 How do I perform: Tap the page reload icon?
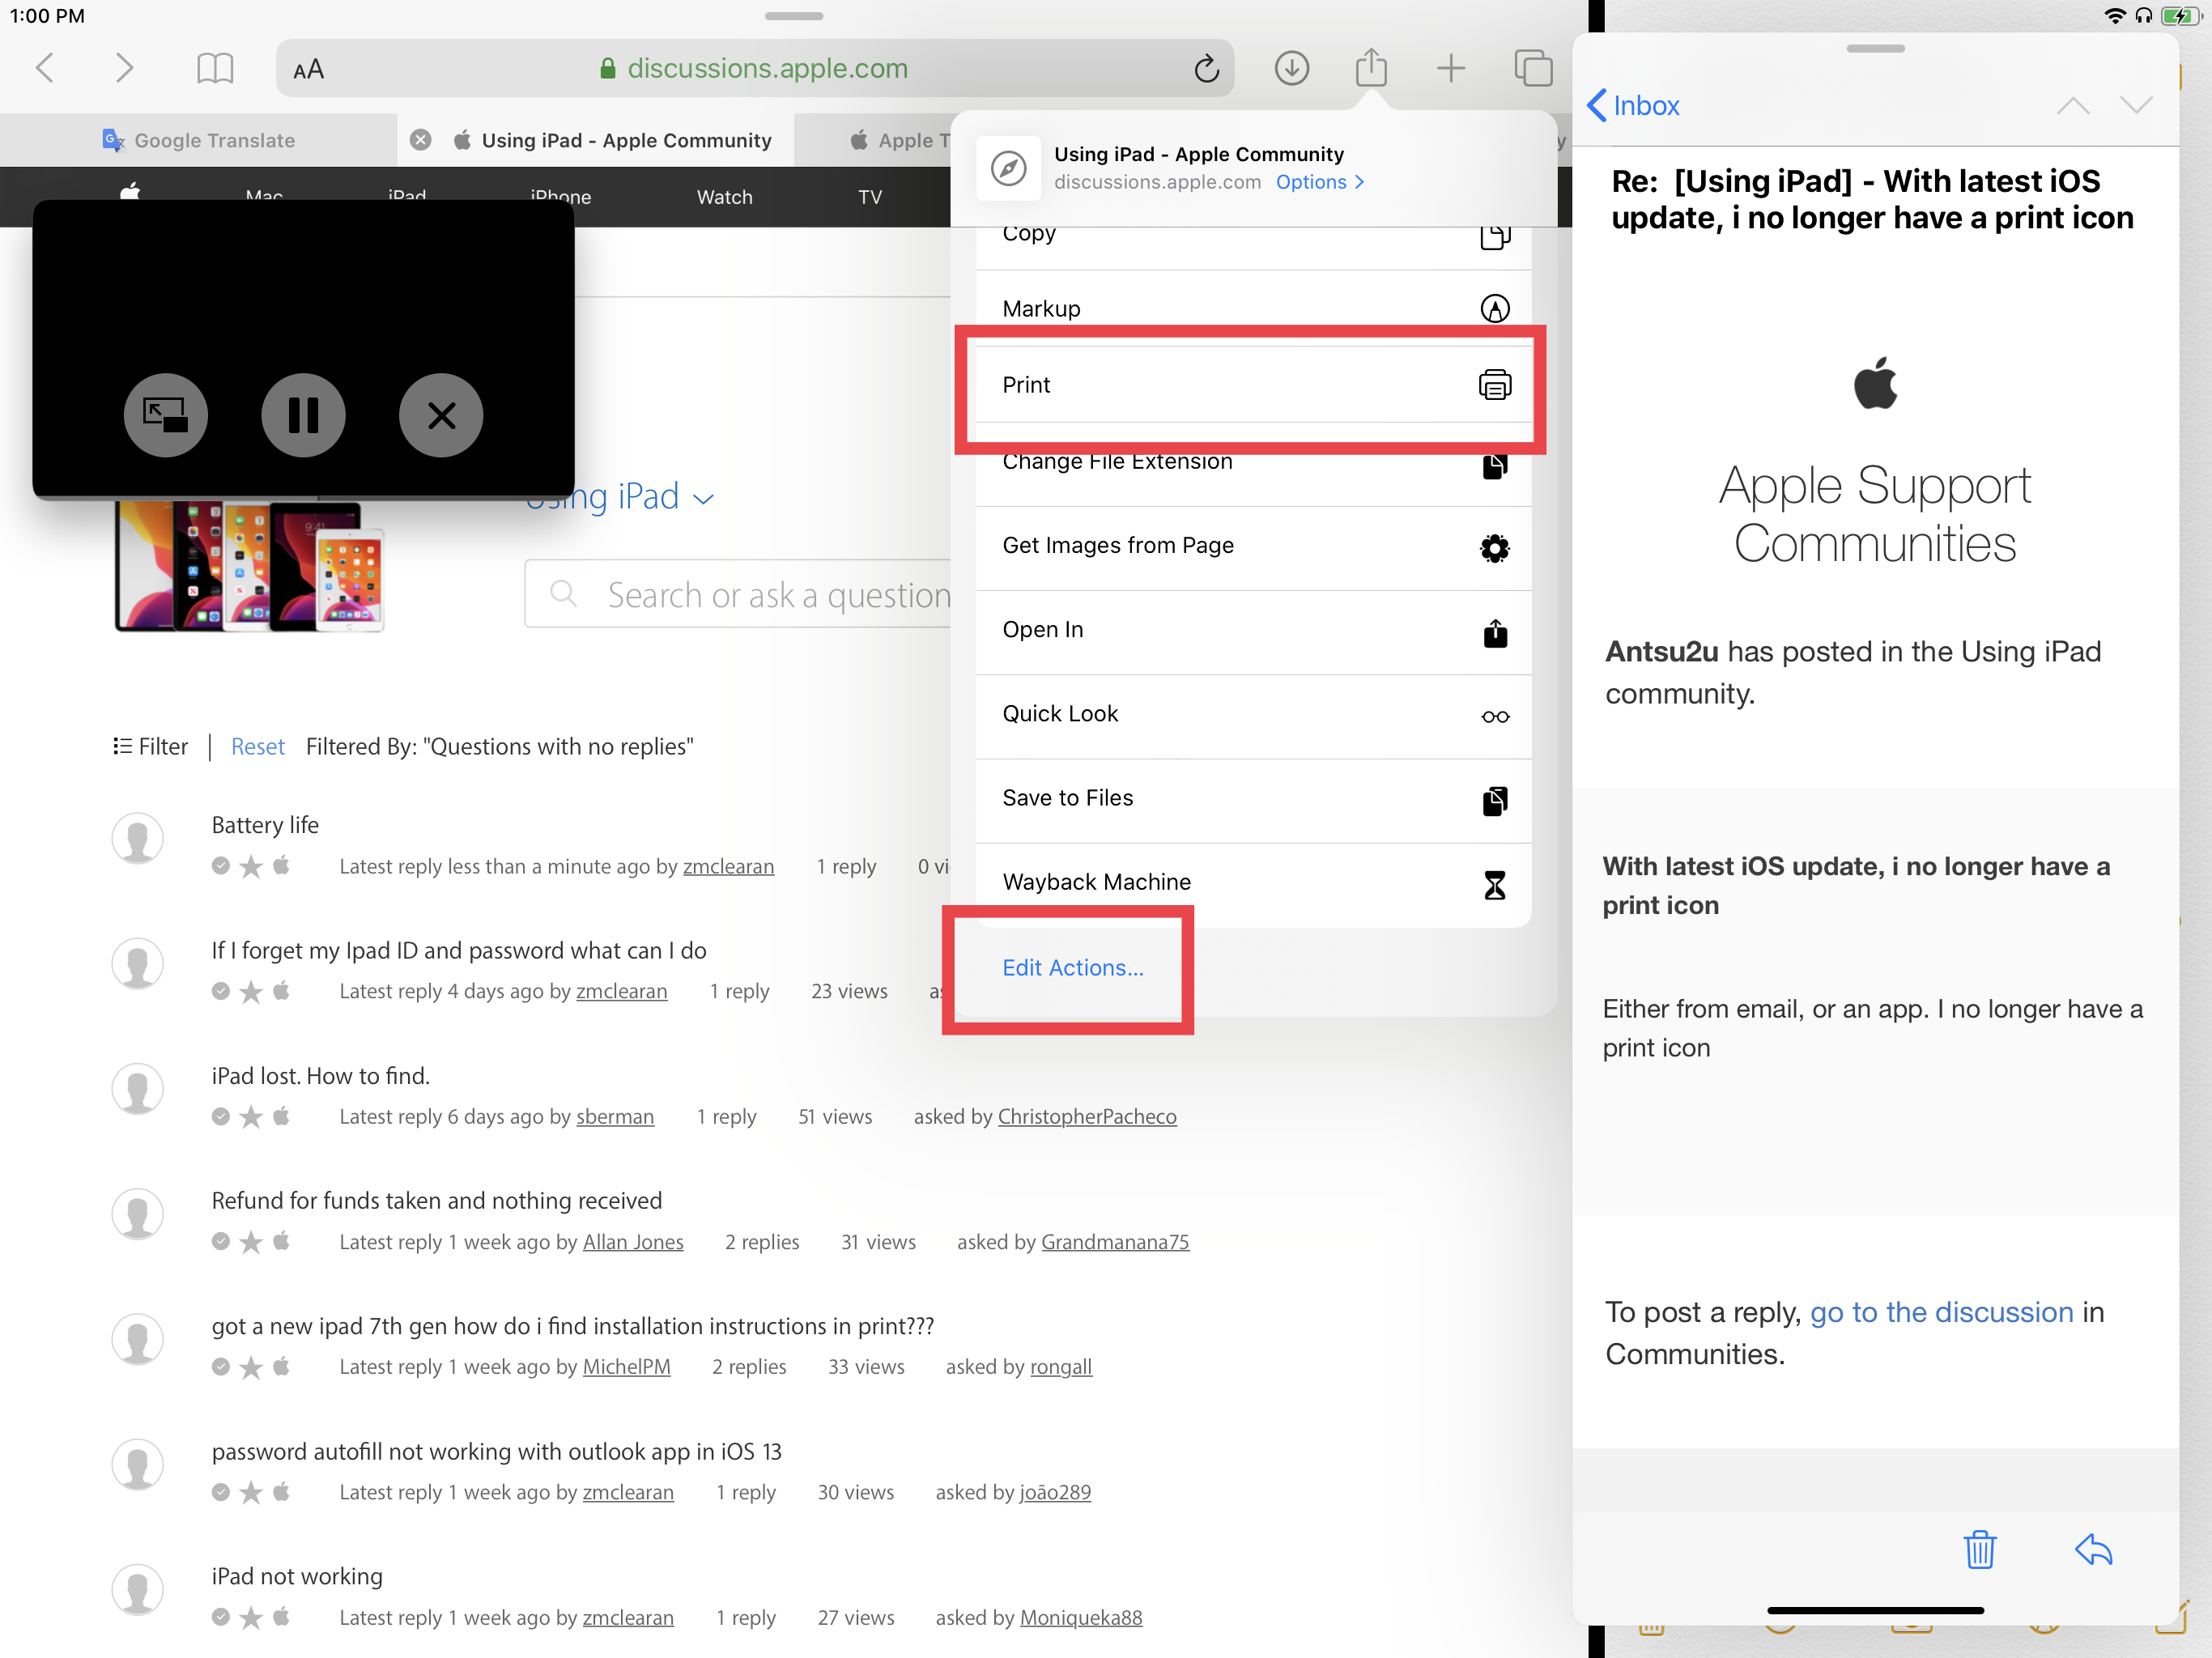point(1206,68)
